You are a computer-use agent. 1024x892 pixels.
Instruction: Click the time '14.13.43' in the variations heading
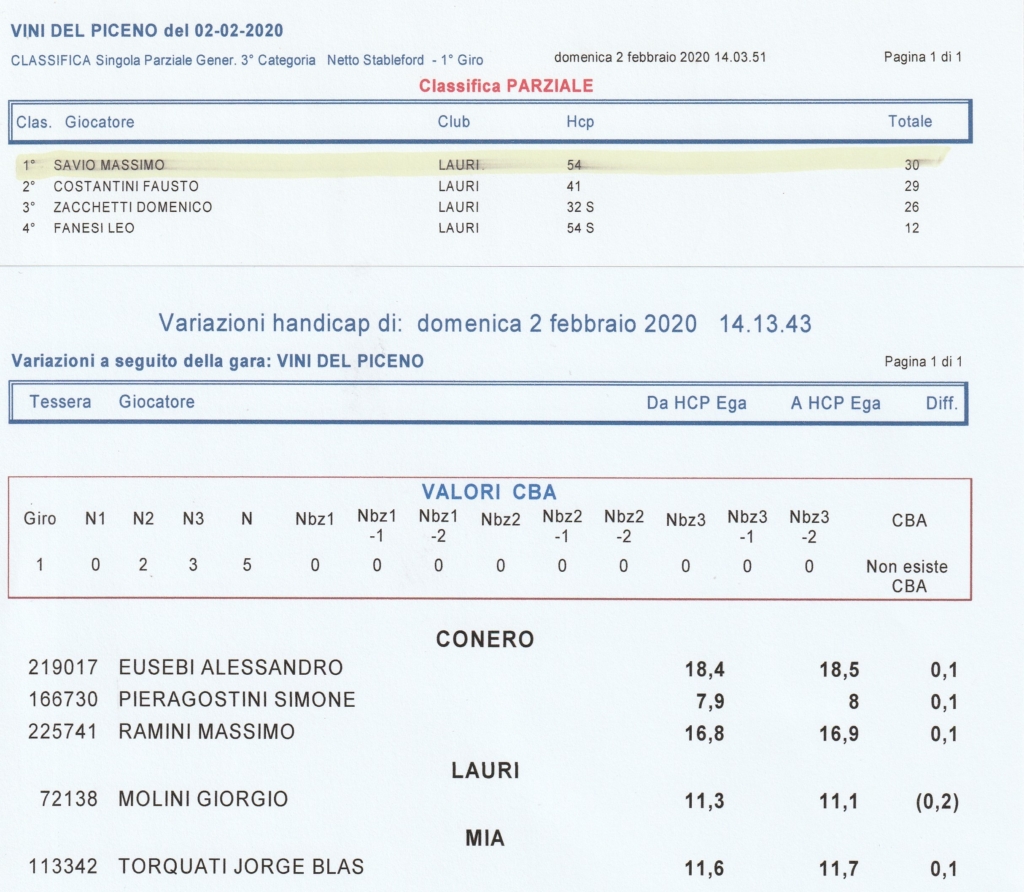[x=765, y=324]
